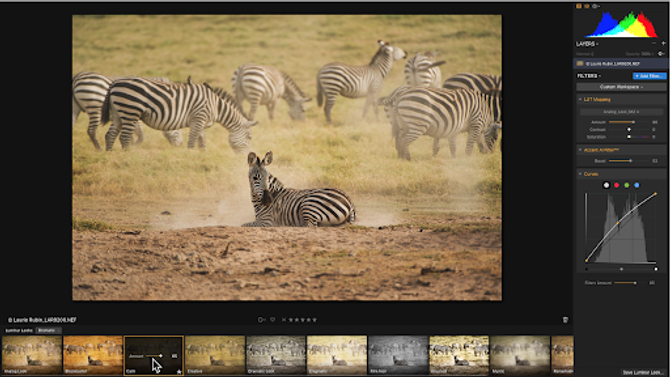Collapse the Curves filter section
Screen dimensions: 670x377
(580, 174)
